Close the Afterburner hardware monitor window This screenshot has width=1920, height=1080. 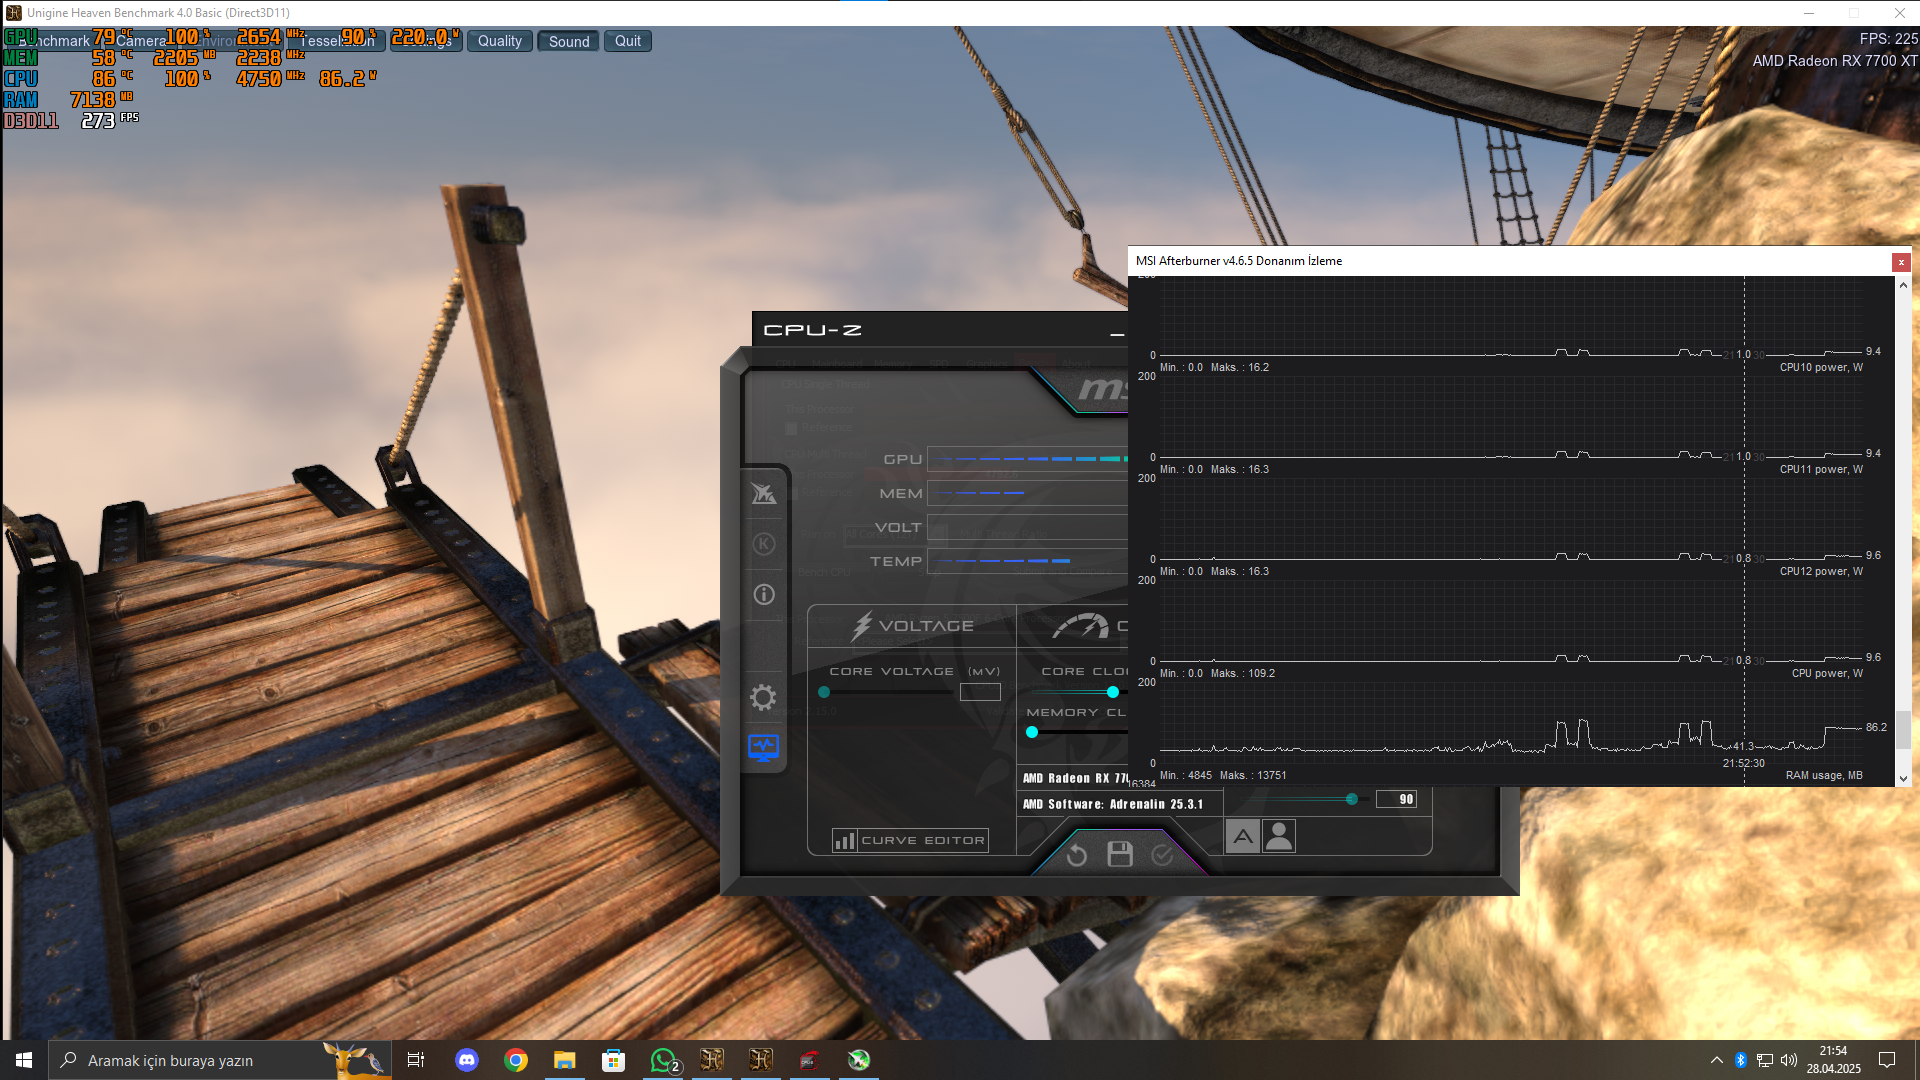click(1901, 262)
